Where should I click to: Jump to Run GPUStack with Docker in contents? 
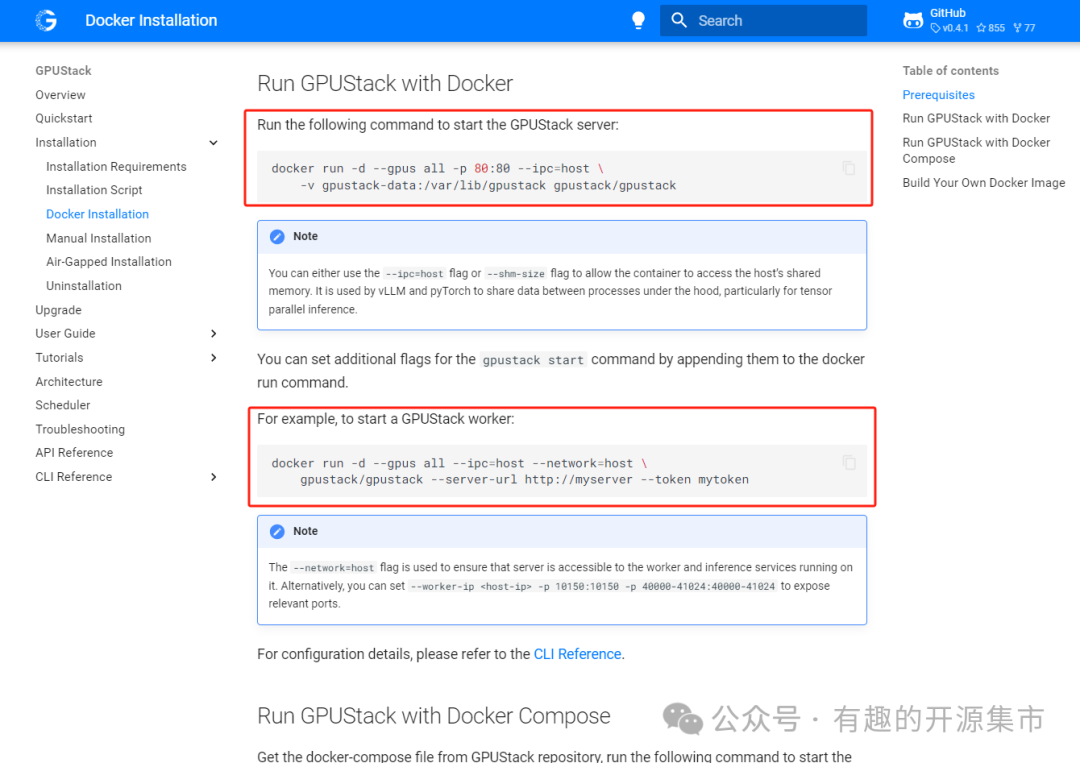click(x=976, y=118)
